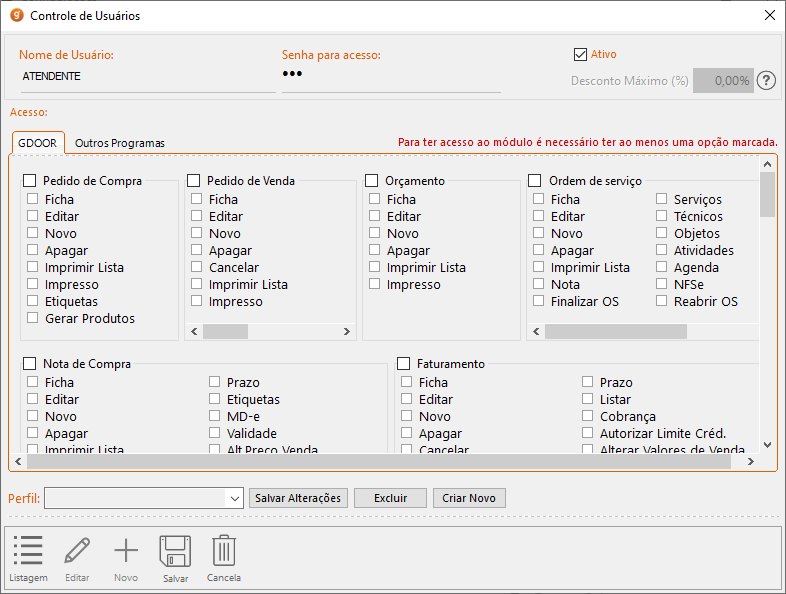Screen dimensions: 786x594
Task: Check Editar under Faturamento
Action: point(407,399)
